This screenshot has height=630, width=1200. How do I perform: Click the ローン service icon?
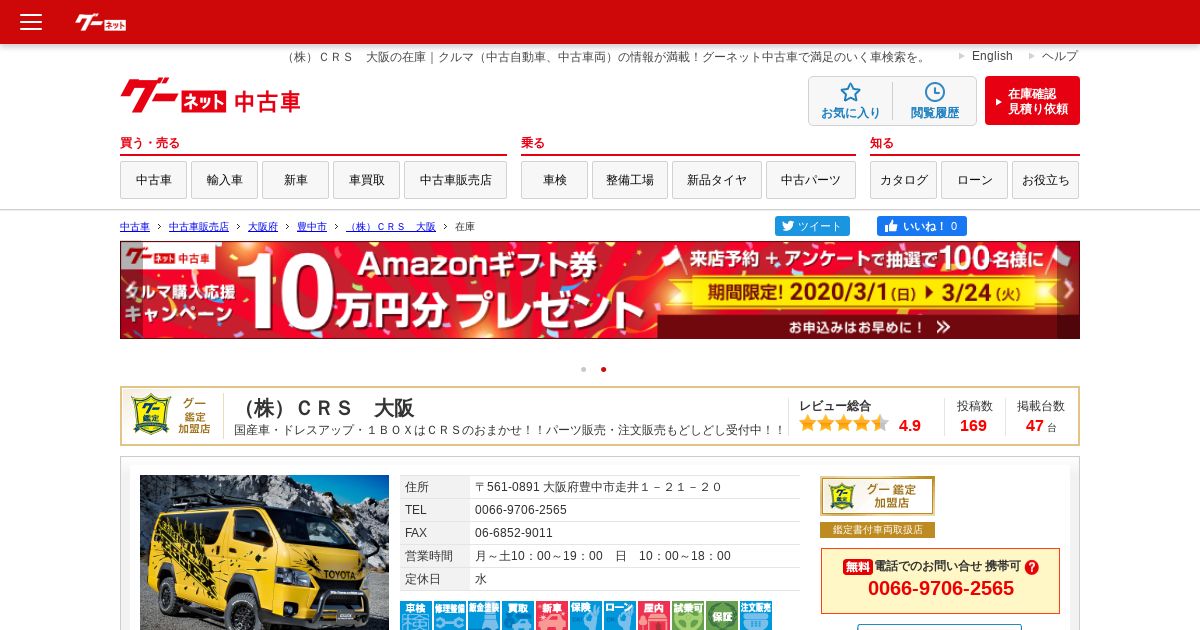(620, 615)
